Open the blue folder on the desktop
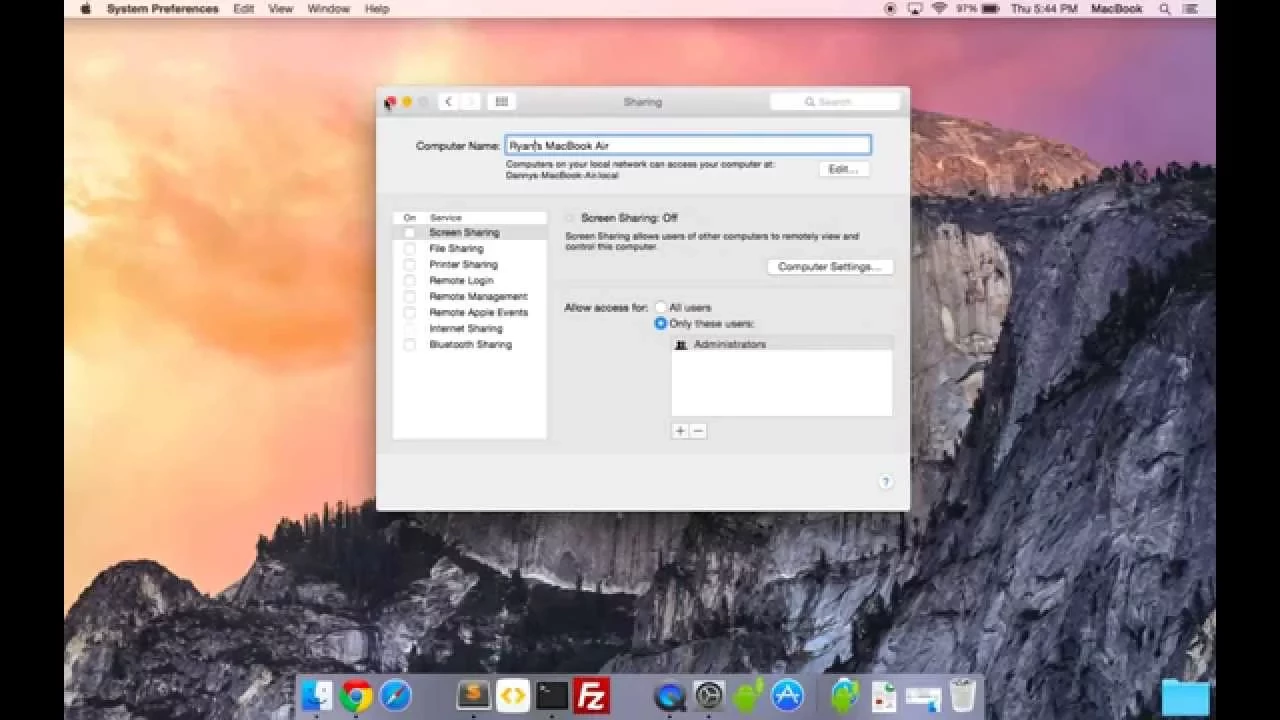Image resolution: width=1280 pixels, height=720 pixels. pos(1186,697)
